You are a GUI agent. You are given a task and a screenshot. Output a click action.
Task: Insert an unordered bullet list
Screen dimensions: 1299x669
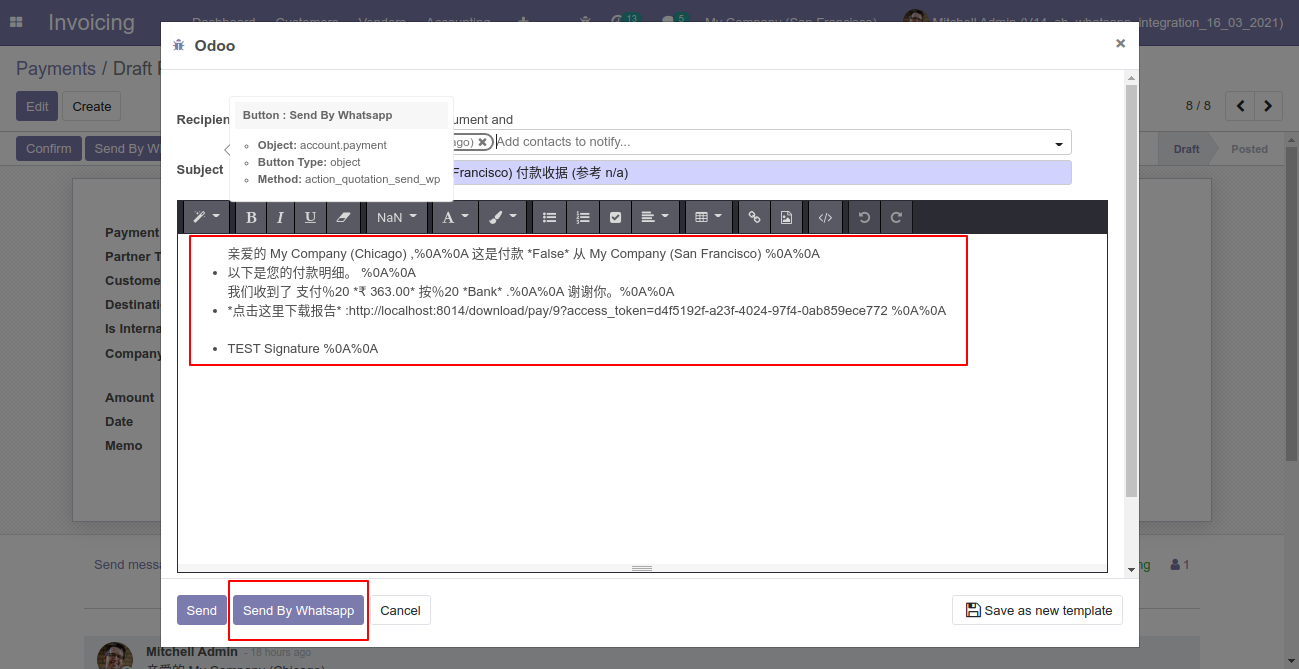click(549, 217)
